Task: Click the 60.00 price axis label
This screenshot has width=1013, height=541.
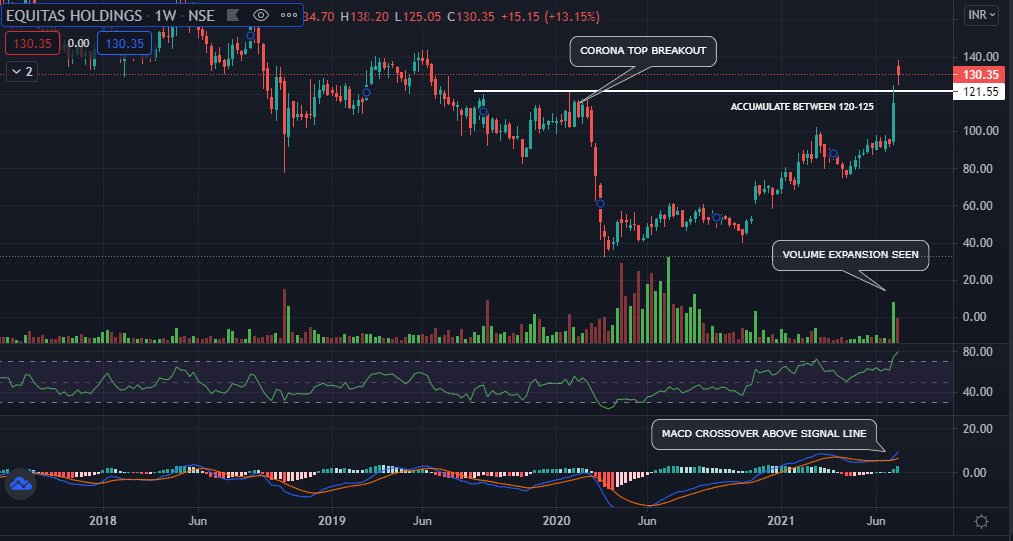Action: (x=979, y=206)
